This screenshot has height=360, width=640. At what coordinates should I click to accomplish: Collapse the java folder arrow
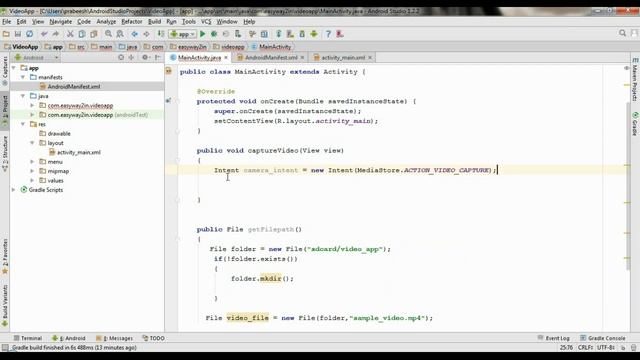point(23,96)
